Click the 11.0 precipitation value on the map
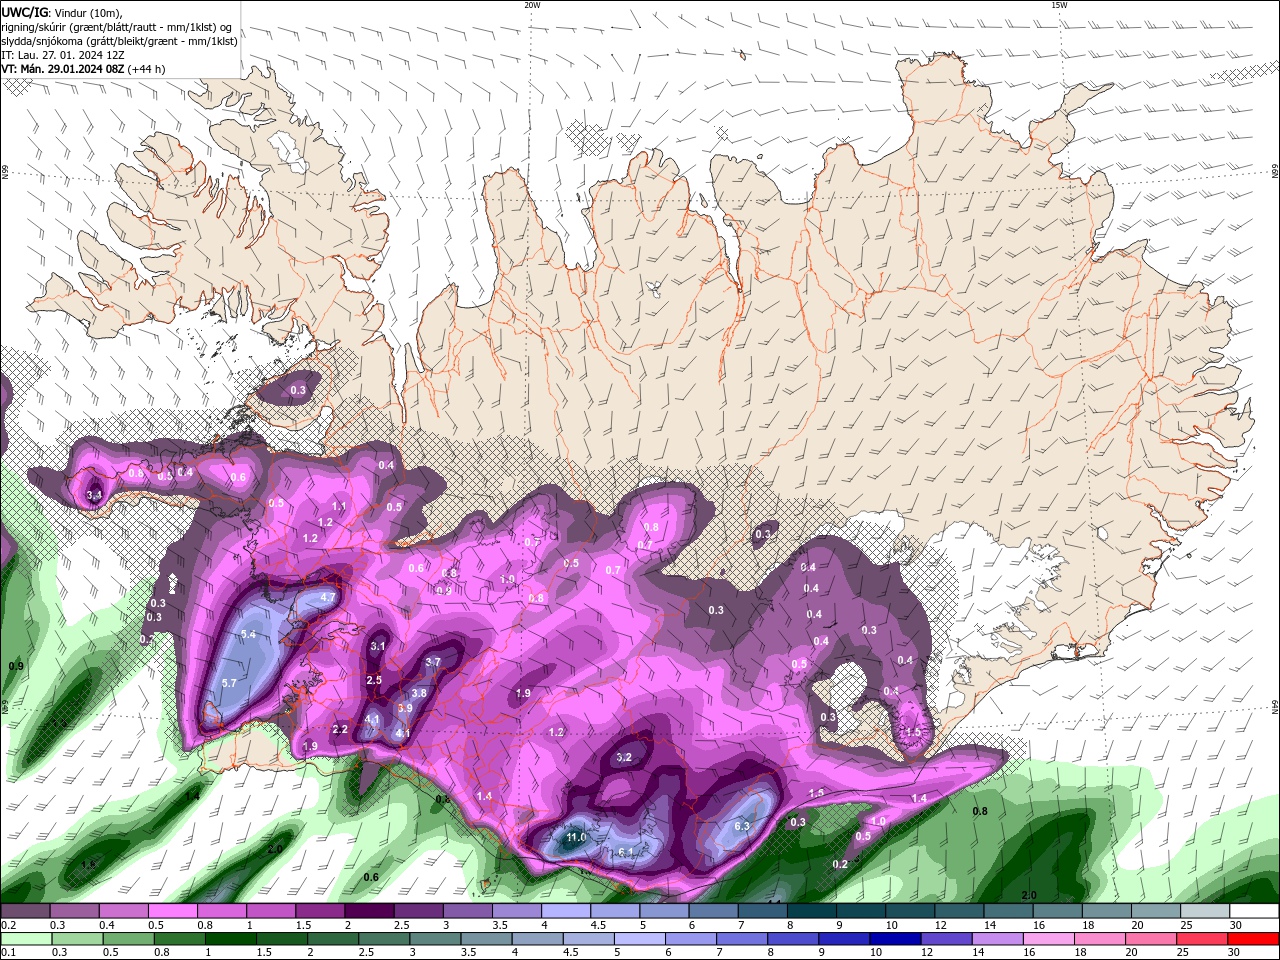This screenshot has height=960, width=1280. 576,837
